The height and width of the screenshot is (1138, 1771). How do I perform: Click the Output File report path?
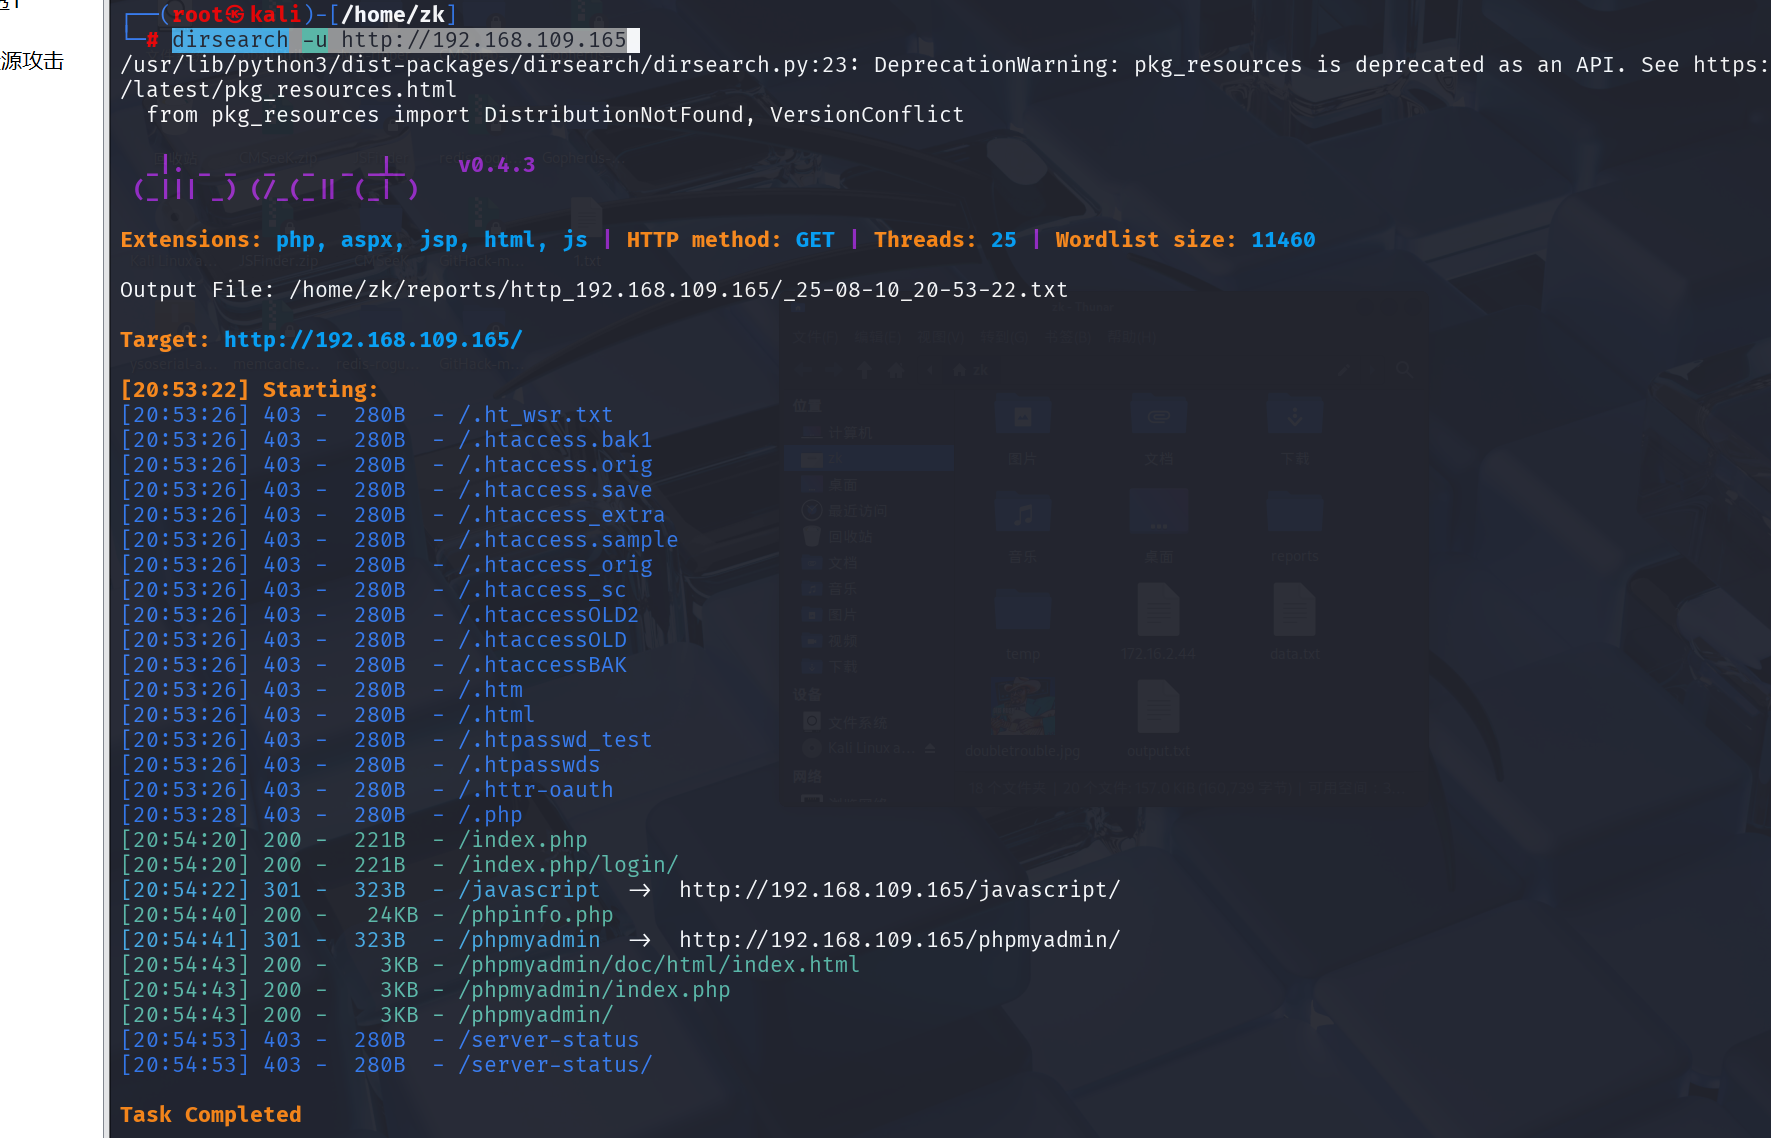pyautogui.click(x=678, y=290)
